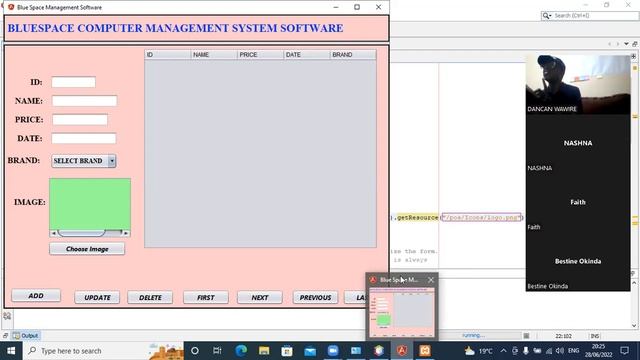Click the image scrollbar left arrow

tap(53, 233)
